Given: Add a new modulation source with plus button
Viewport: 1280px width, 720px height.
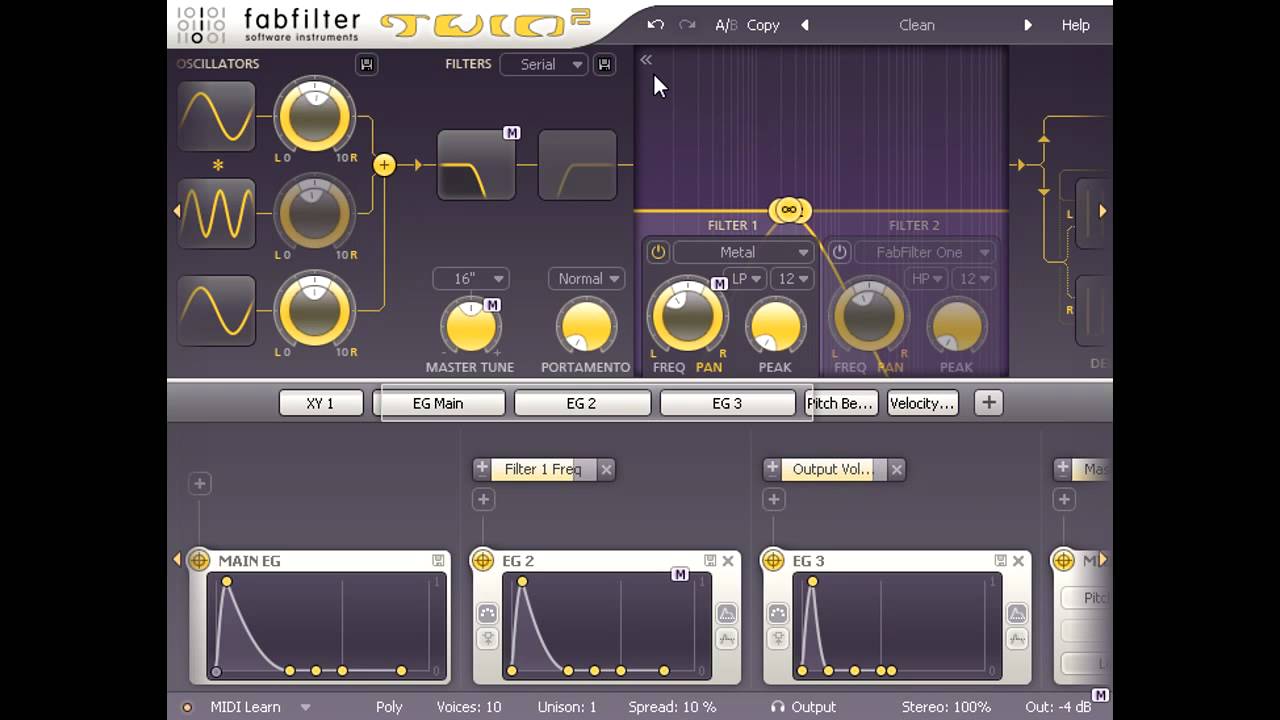Looking at the screenshot, I should (x=988, y=403).
